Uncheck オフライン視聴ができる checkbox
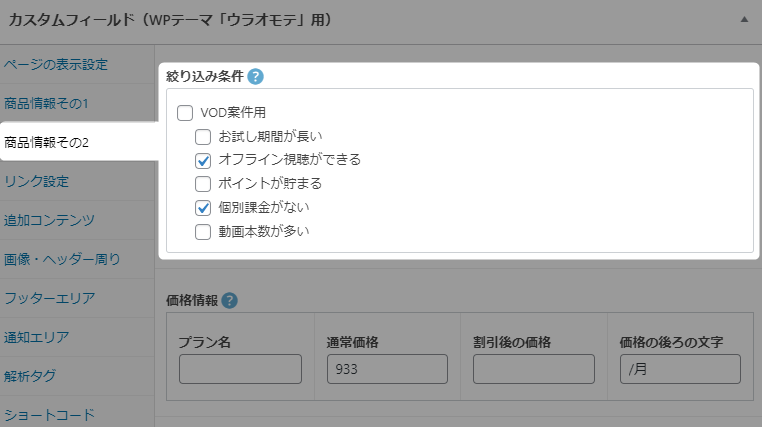Screen dimensions: 762x427 tap(203, 160)
